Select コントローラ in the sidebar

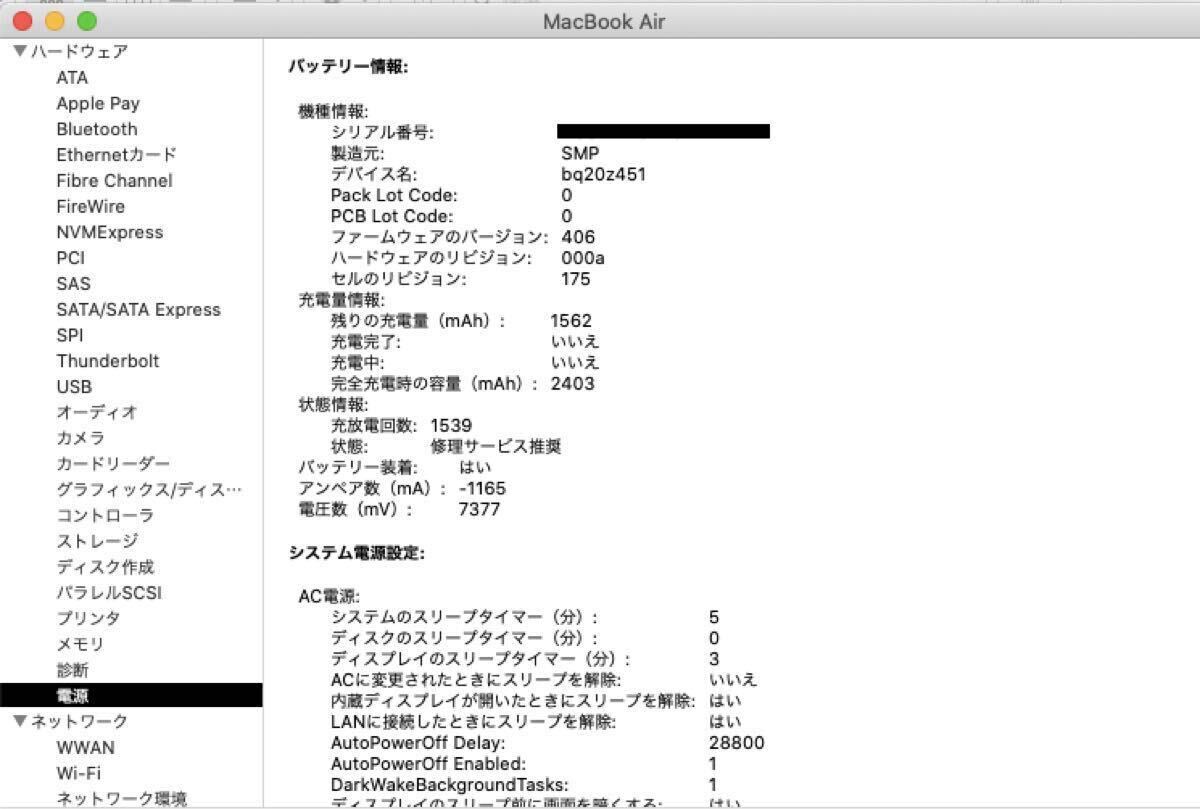coord(105,516)
